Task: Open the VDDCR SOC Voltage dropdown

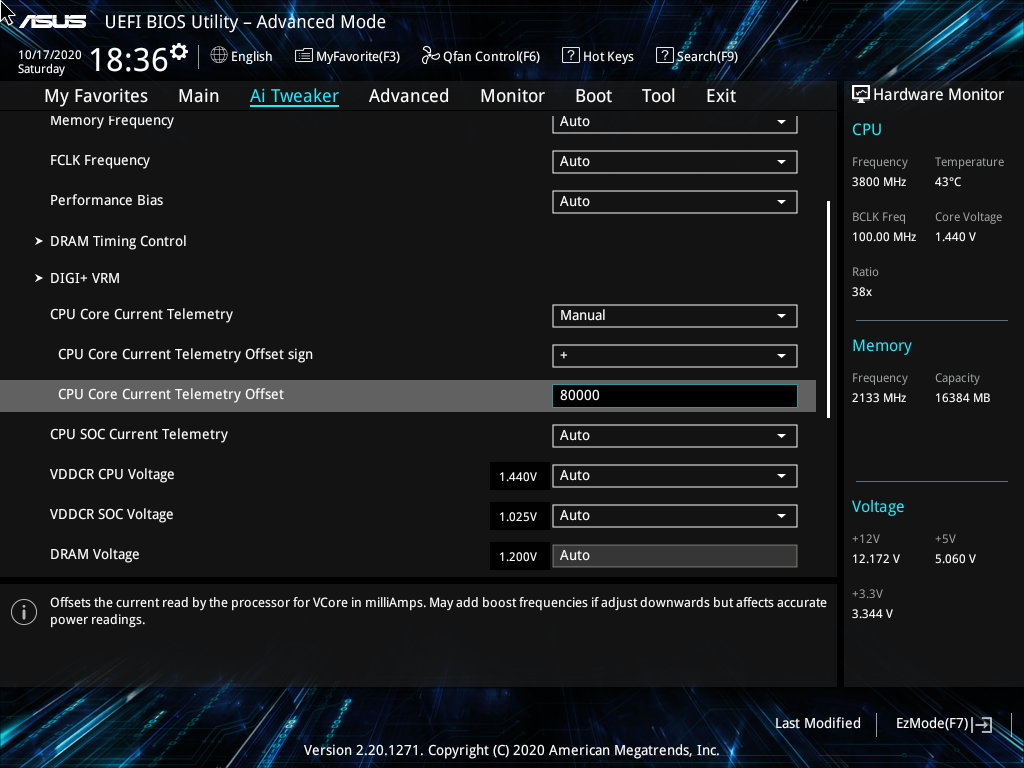Action: click(675, 515)
